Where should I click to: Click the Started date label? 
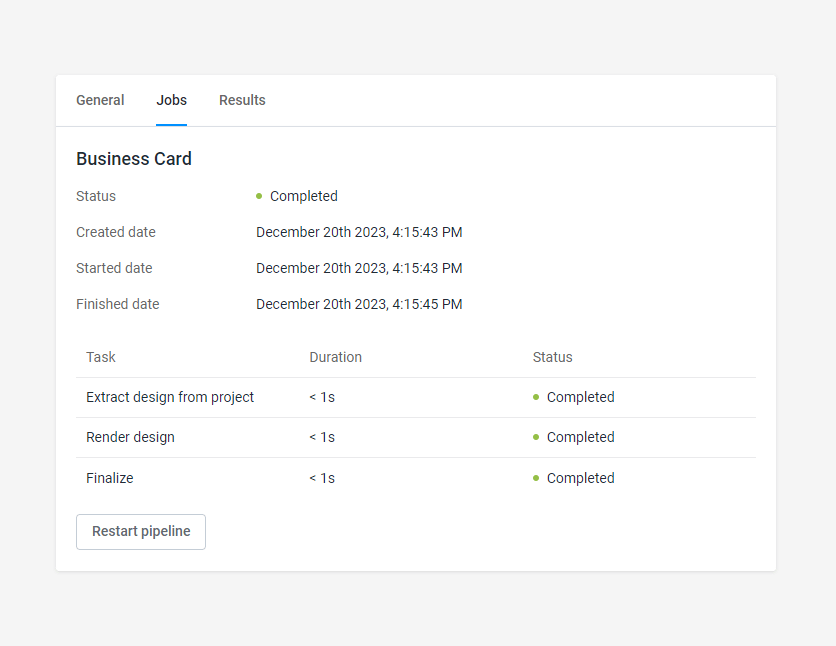114,268
